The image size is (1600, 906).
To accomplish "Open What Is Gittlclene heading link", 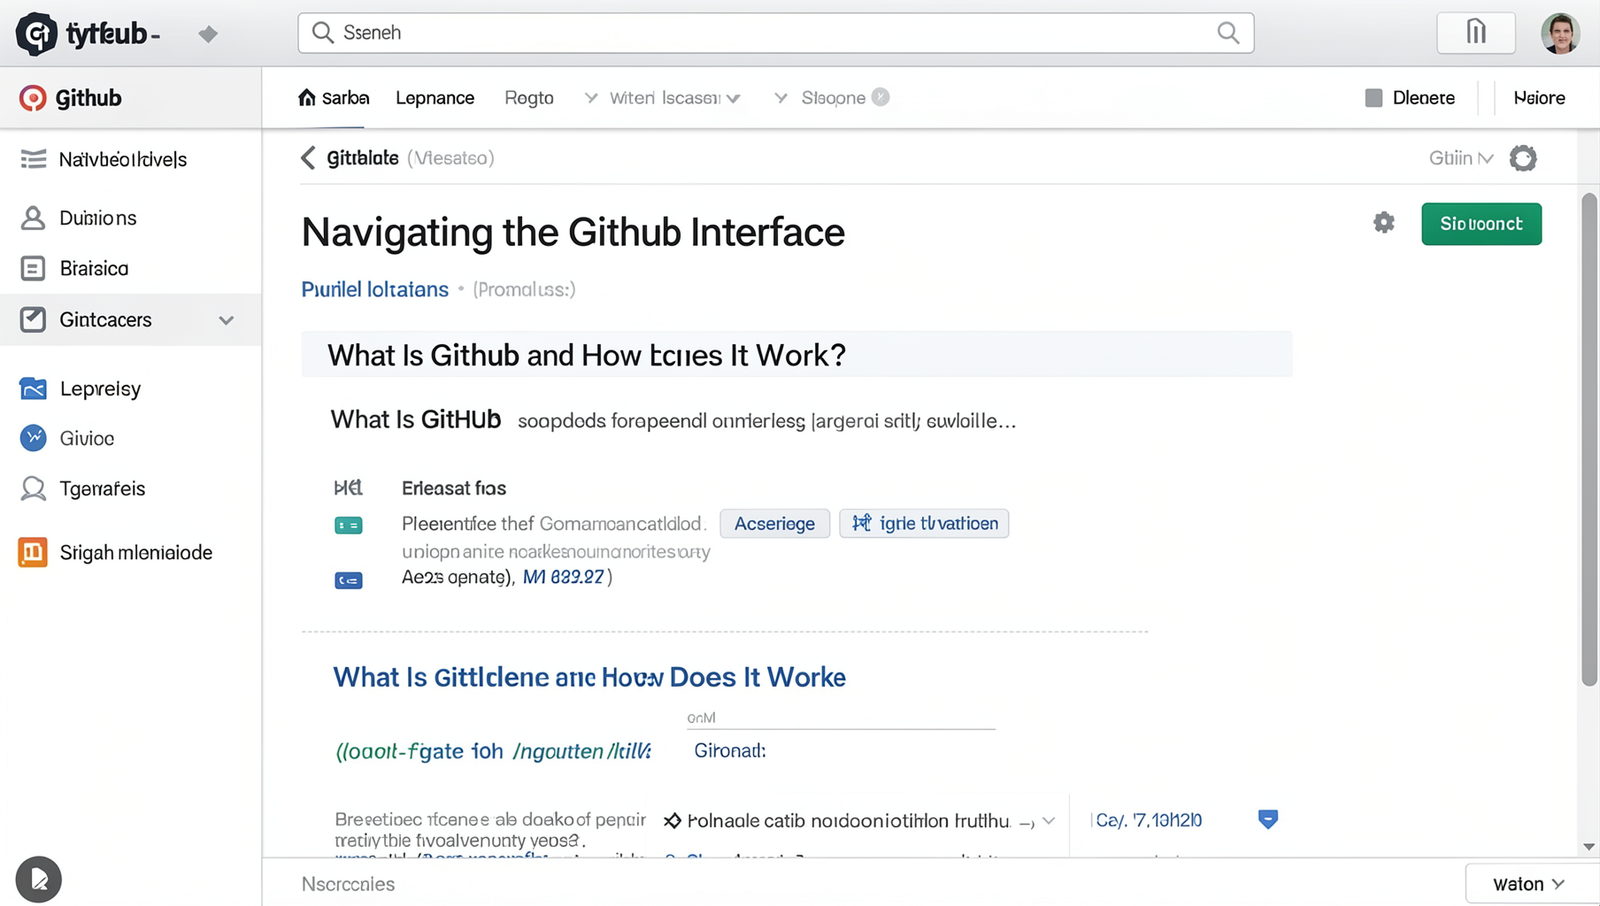I will point(589,677).
